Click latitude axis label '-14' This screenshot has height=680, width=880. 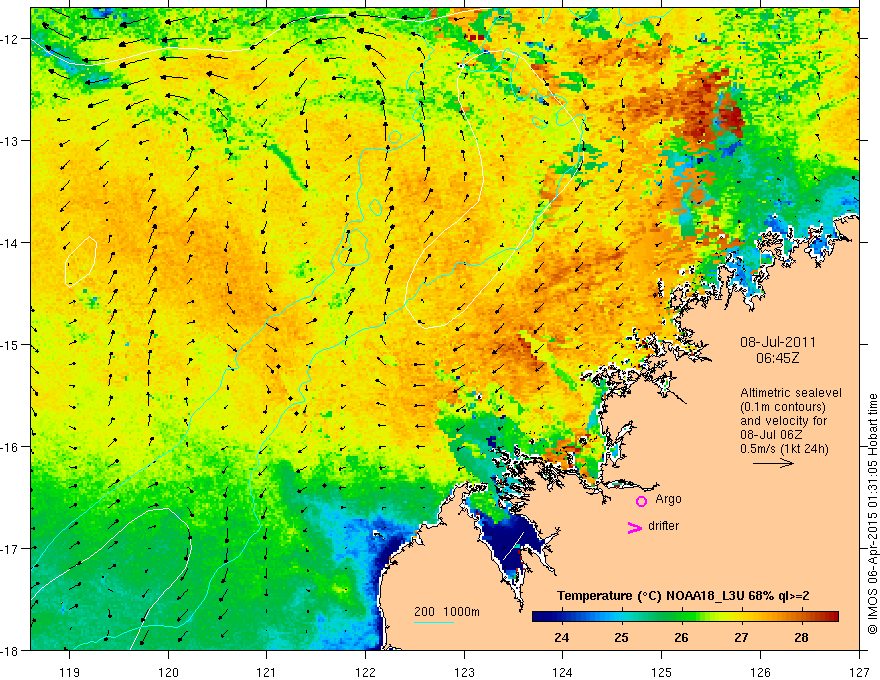coord(11,242)
